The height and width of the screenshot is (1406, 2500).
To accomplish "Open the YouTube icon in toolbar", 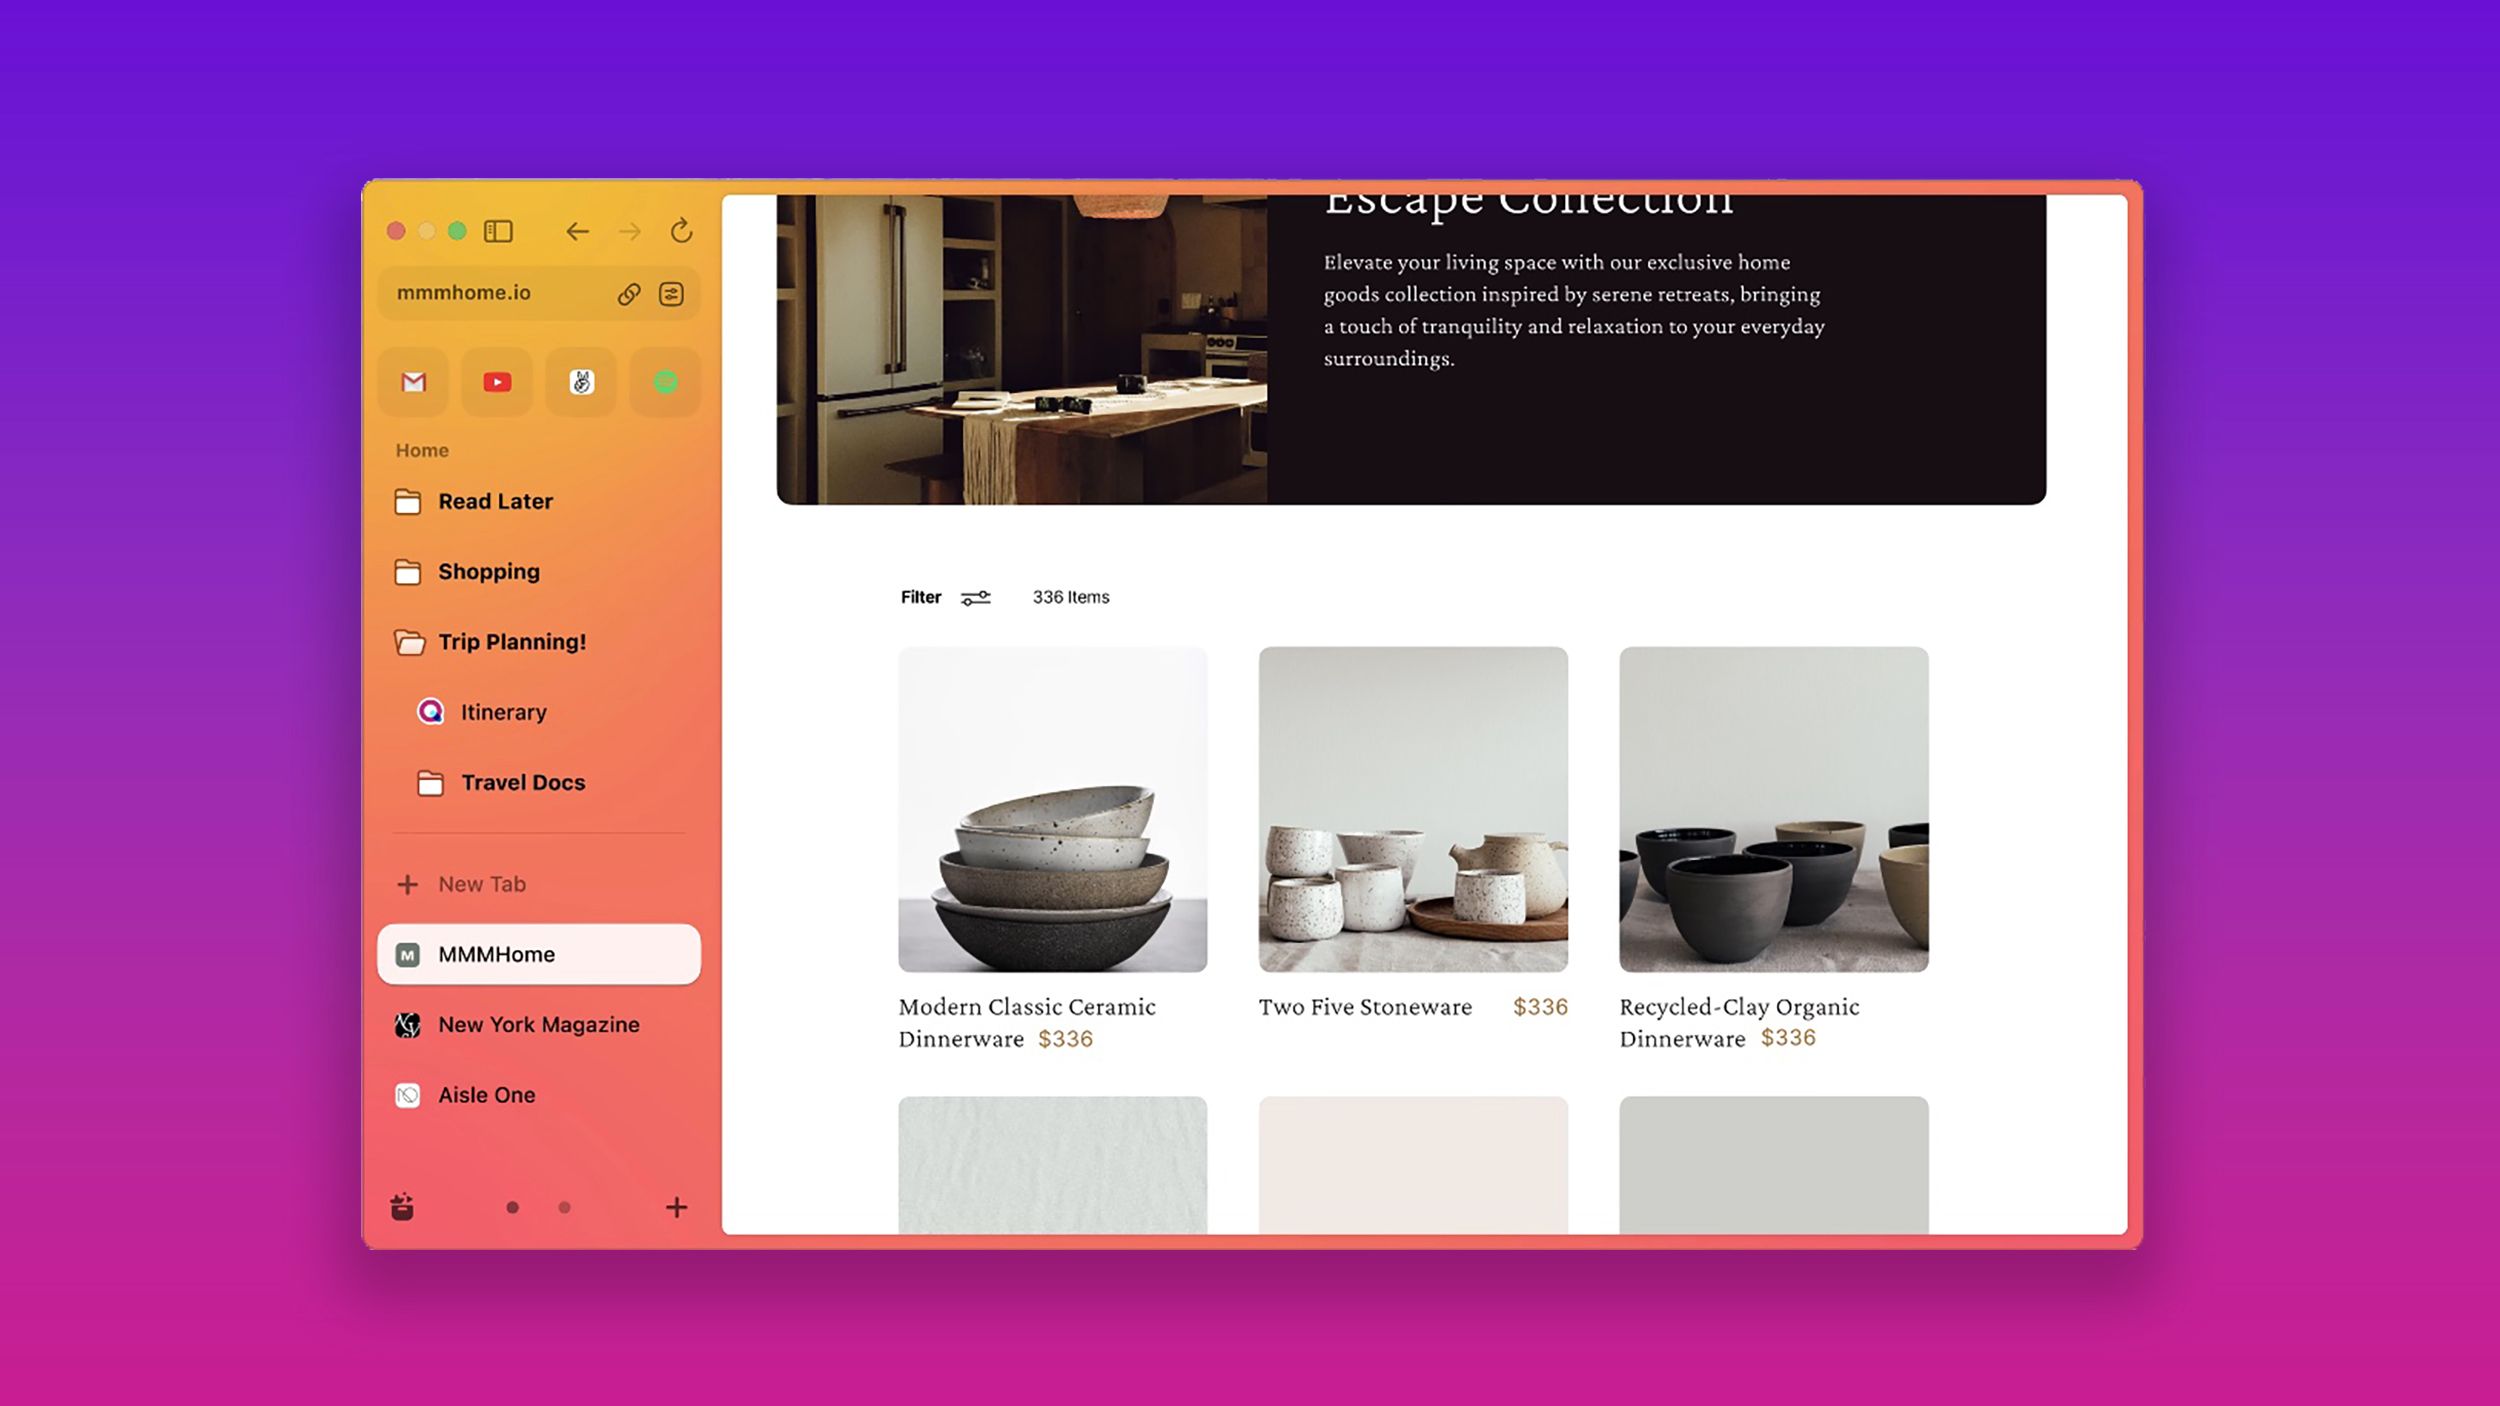I will (x=496, y=379).
